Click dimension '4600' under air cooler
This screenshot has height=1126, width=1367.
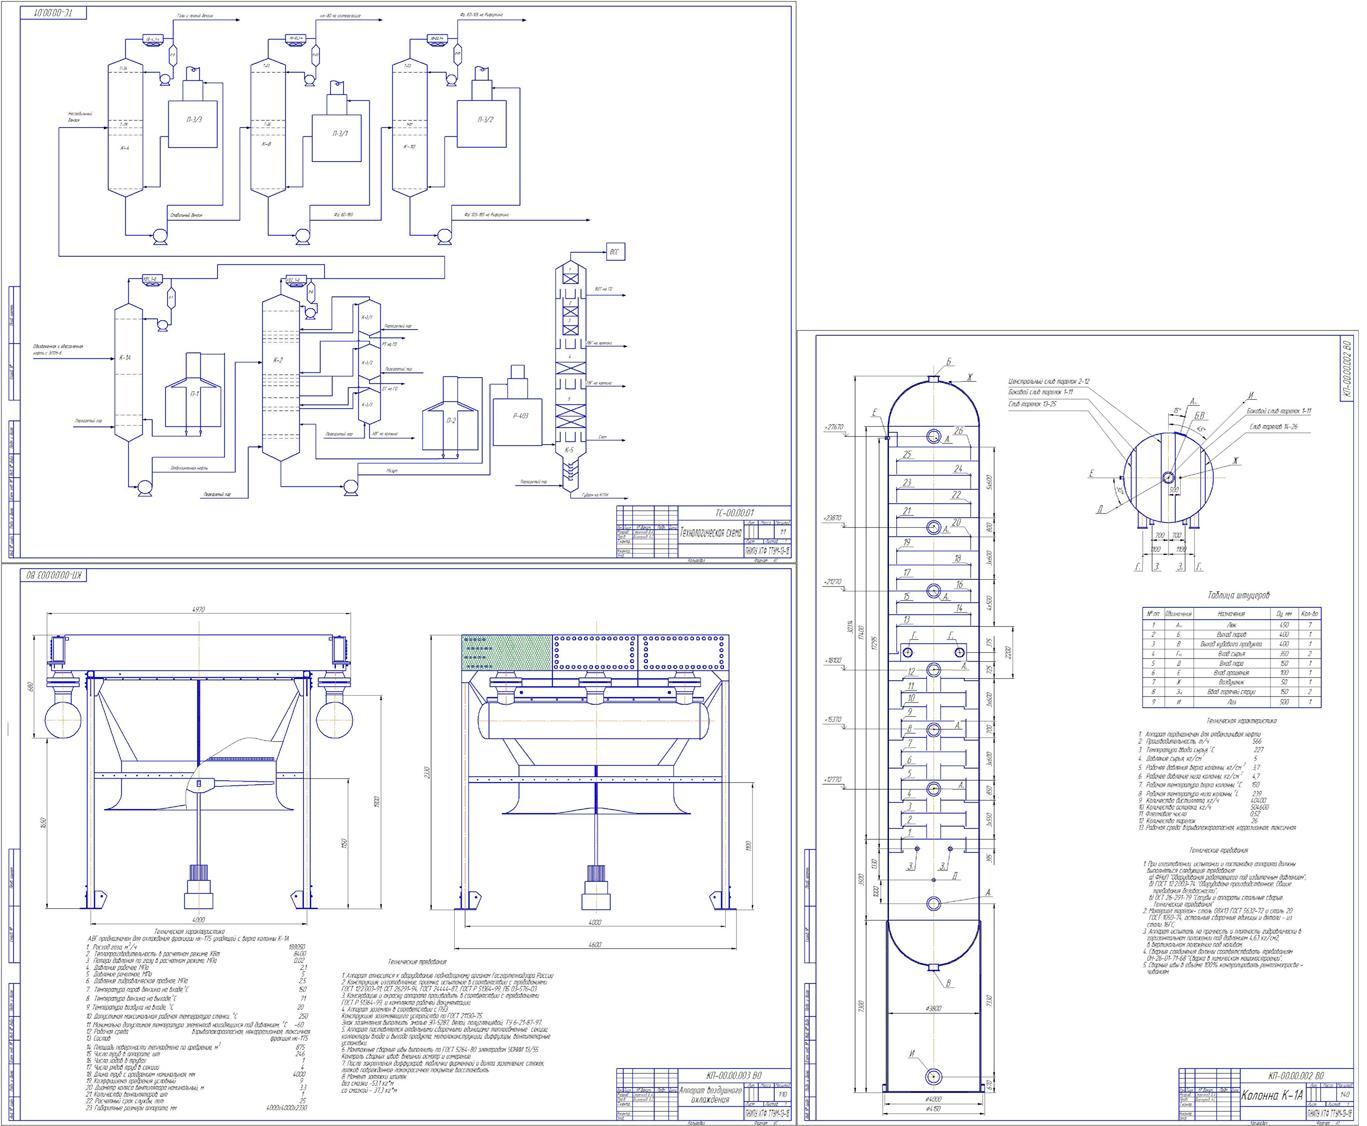coord(596,944)
